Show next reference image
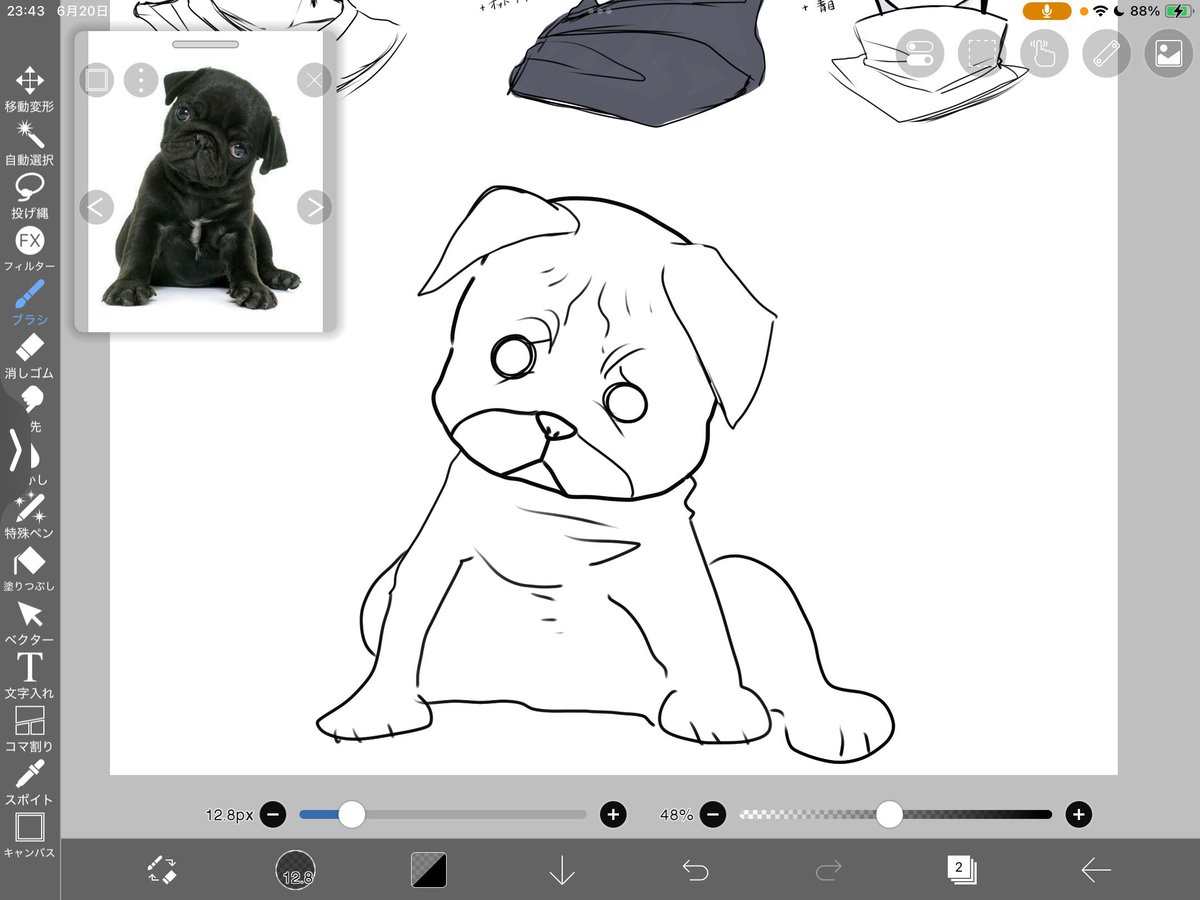The height and width of the screenshot is (900, 1200). click(x=314, y=207)
